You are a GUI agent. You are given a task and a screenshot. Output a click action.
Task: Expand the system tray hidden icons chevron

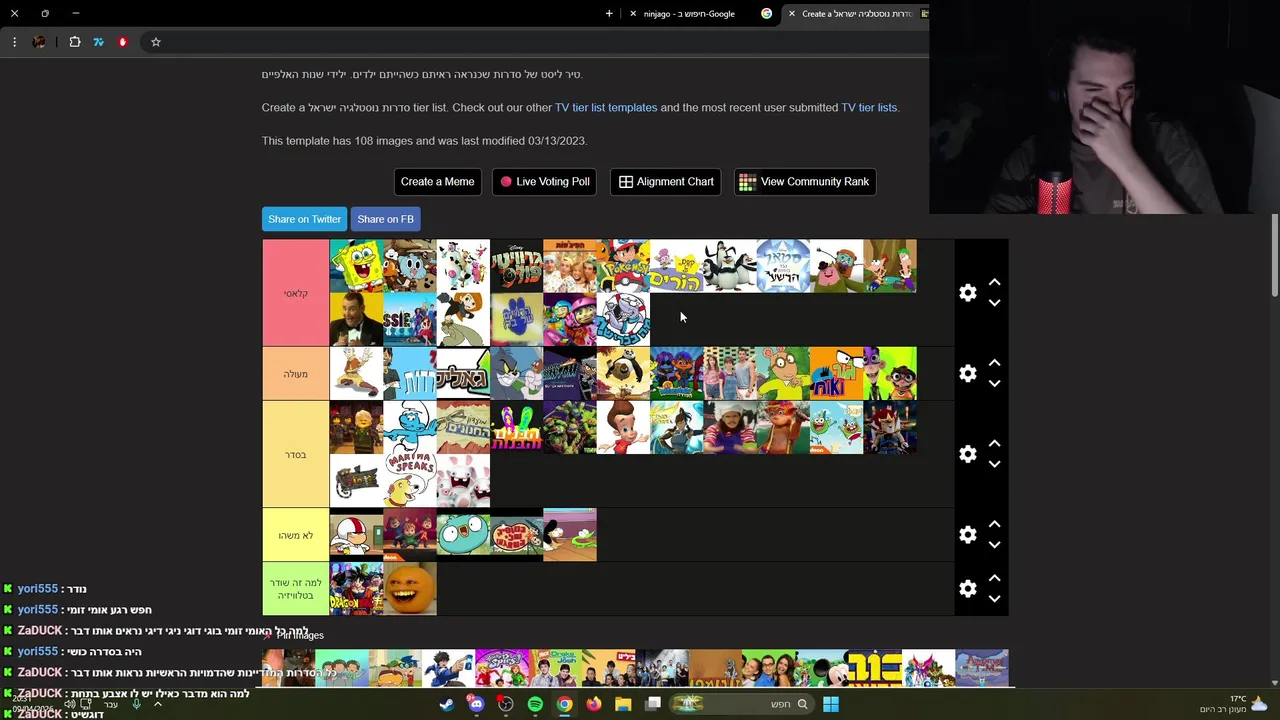point(157,704)
